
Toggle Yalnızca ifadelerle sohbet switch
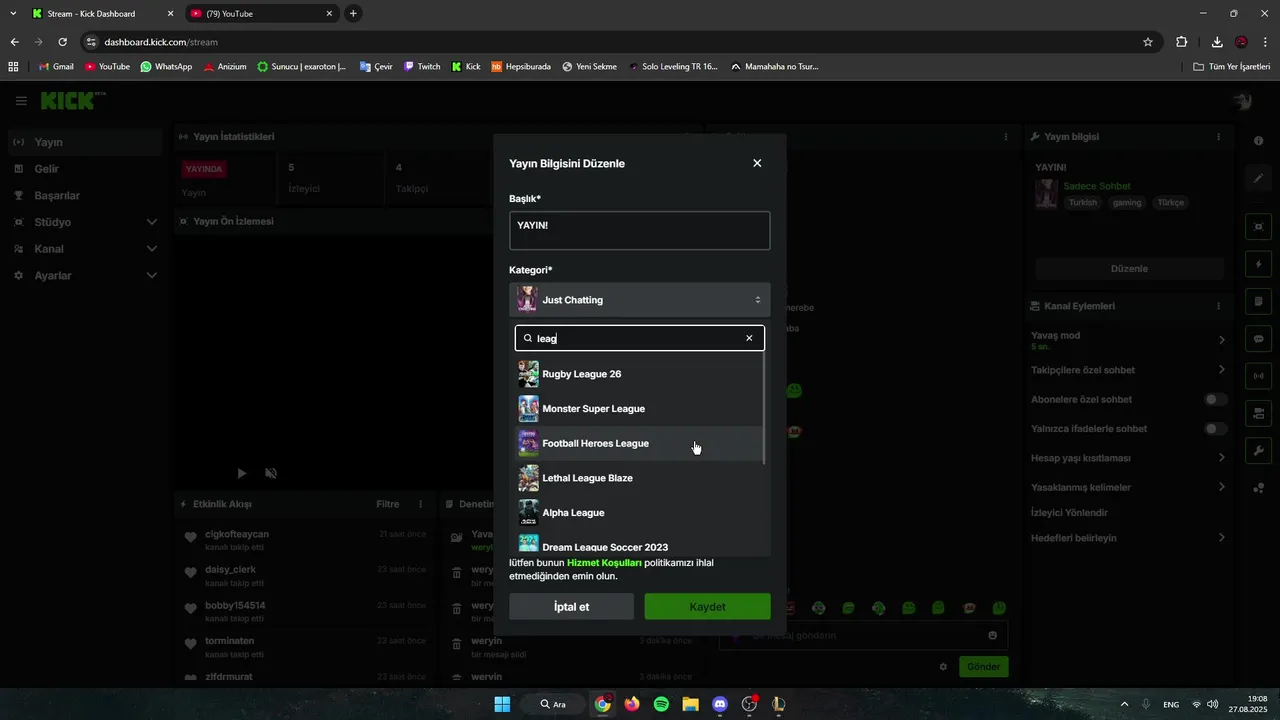pos(1216,428)
